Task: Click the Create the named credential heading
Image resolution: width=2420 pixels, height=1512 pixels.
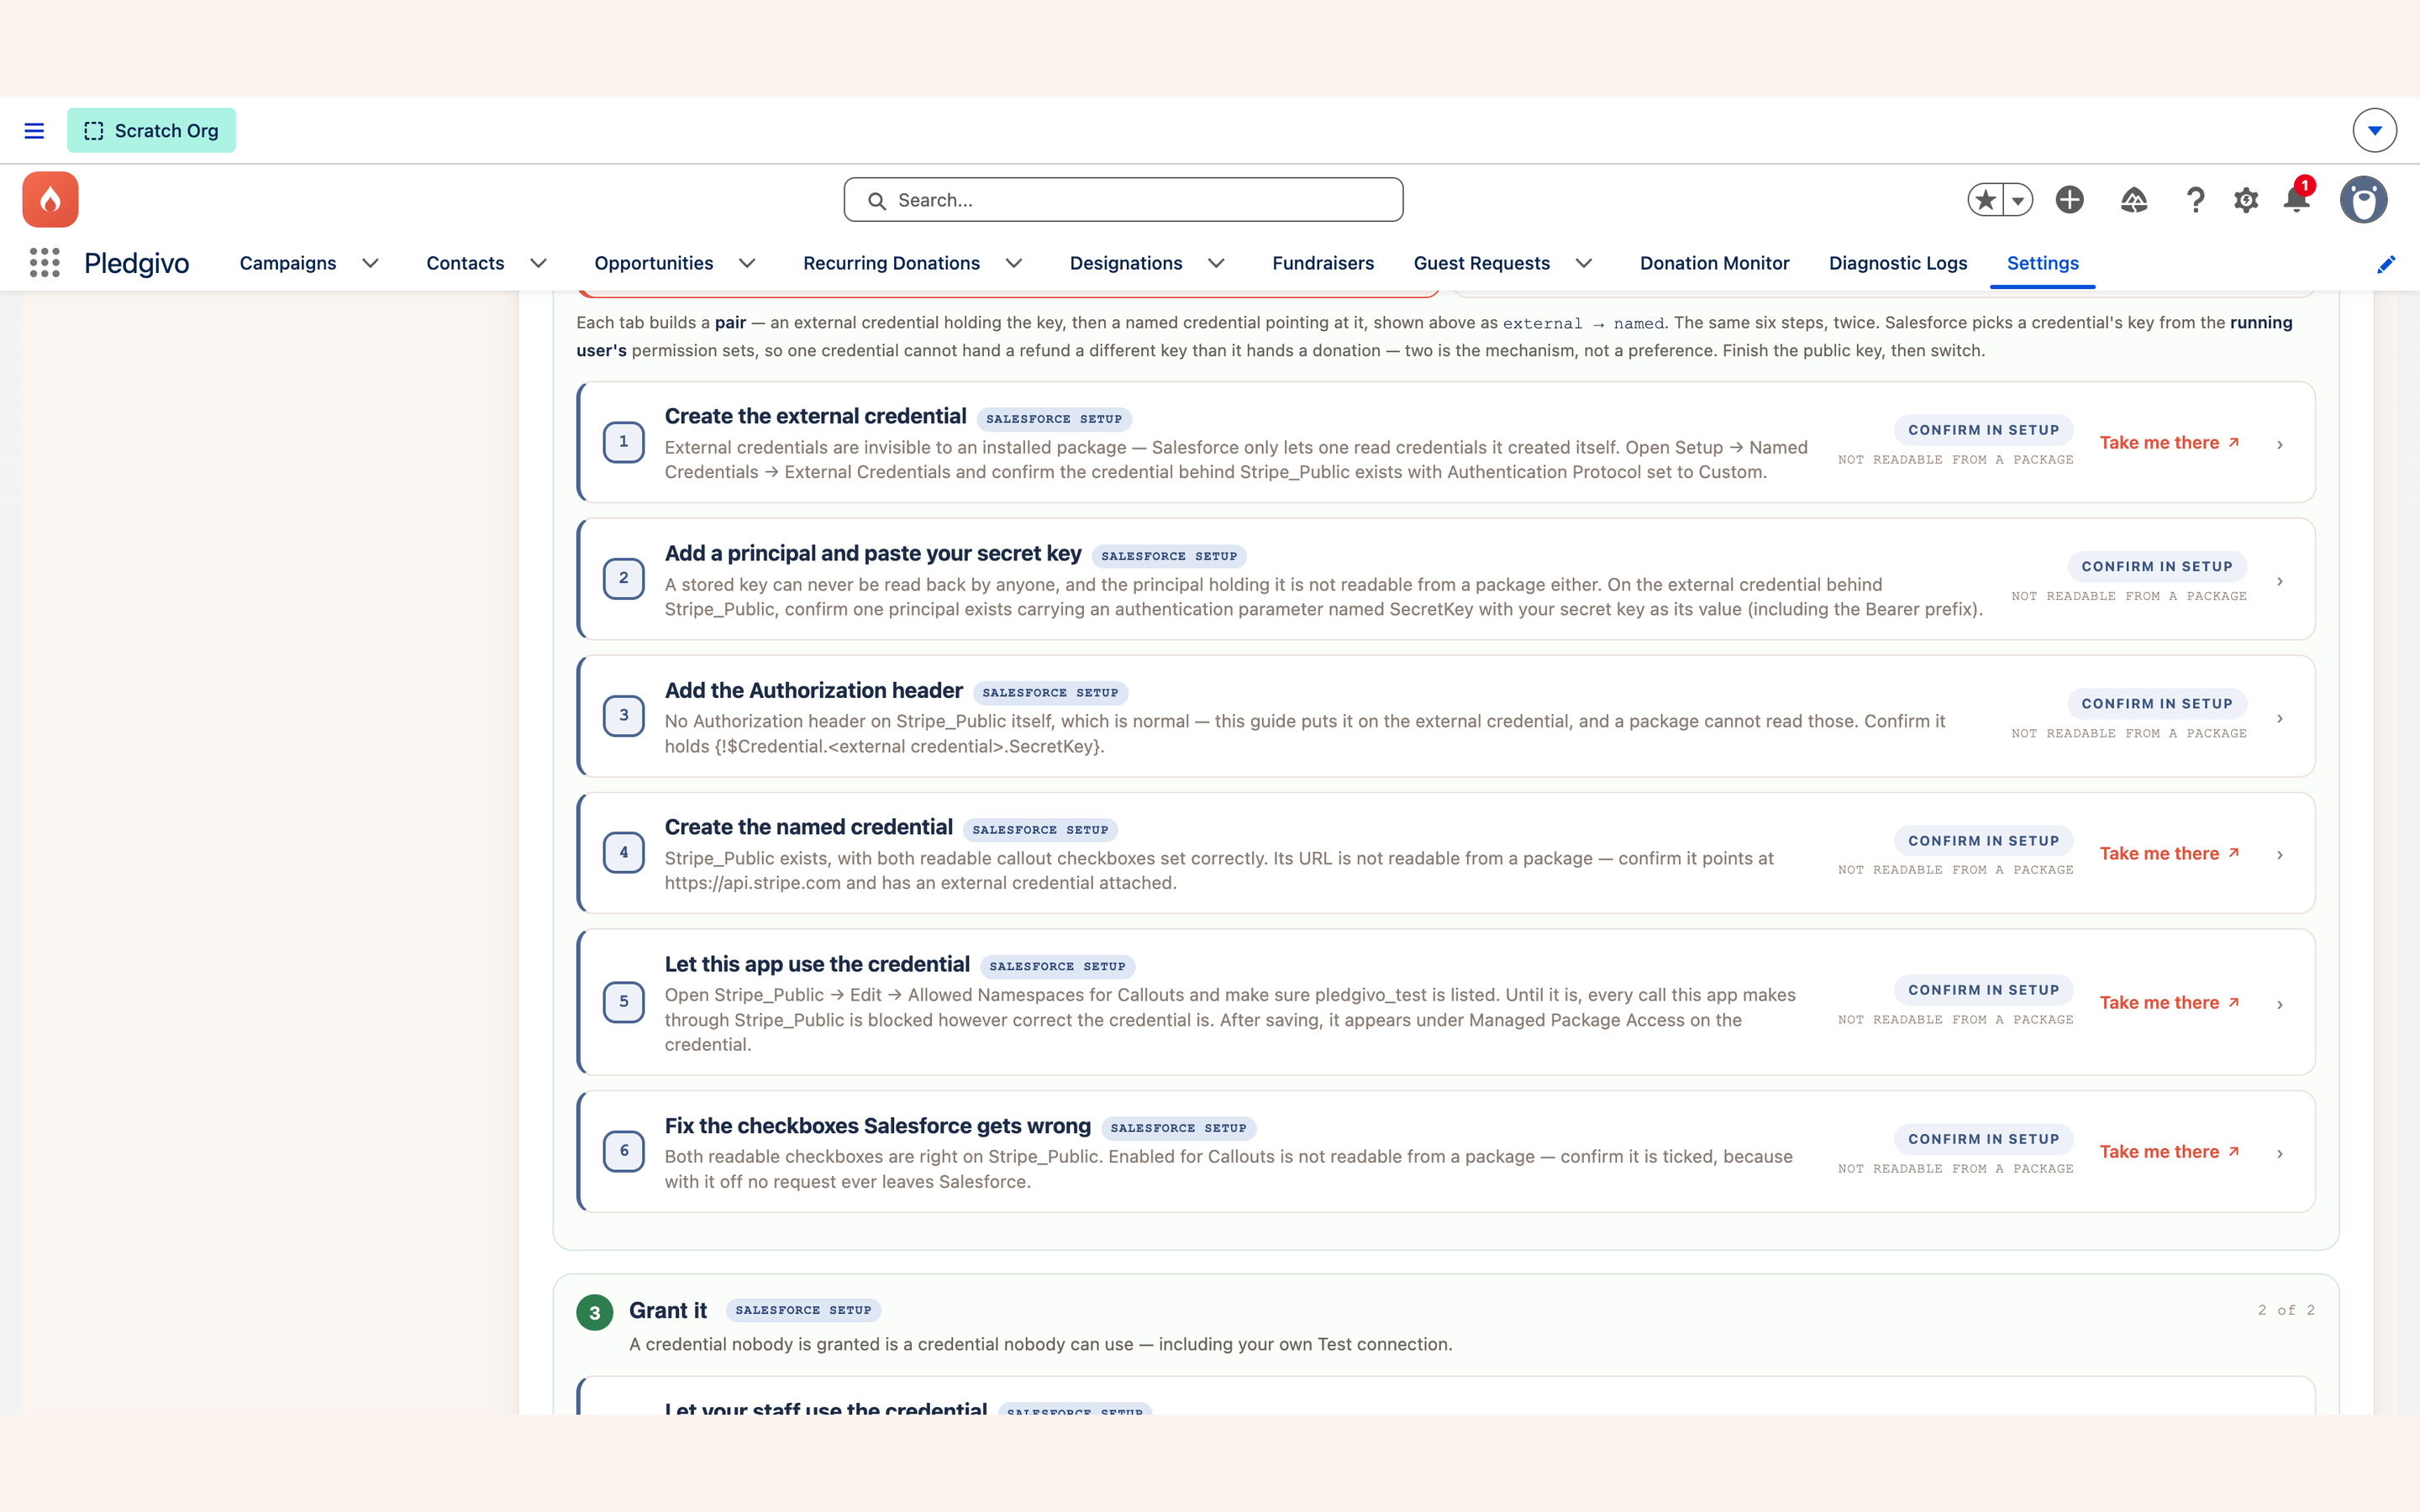Action: [808, 827]
